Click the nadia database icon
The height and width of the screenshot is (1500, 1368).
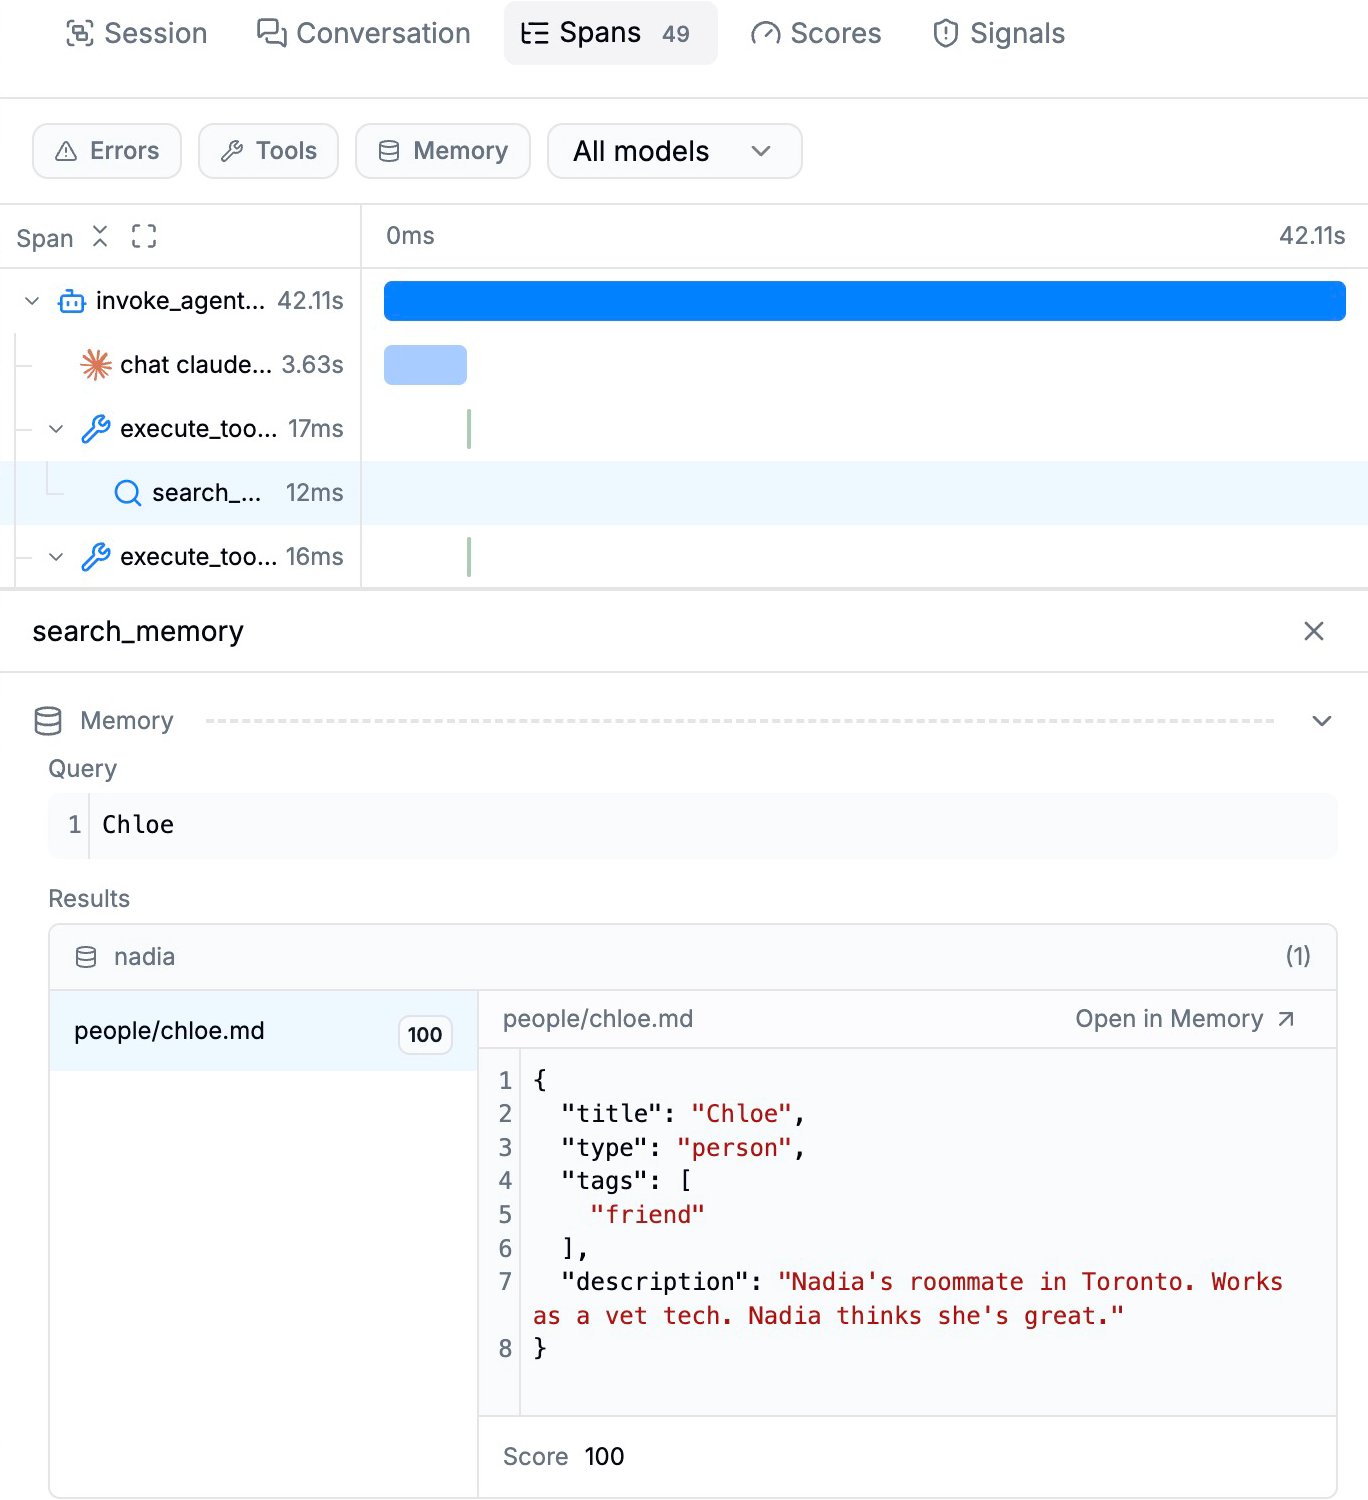pos(86,957)
